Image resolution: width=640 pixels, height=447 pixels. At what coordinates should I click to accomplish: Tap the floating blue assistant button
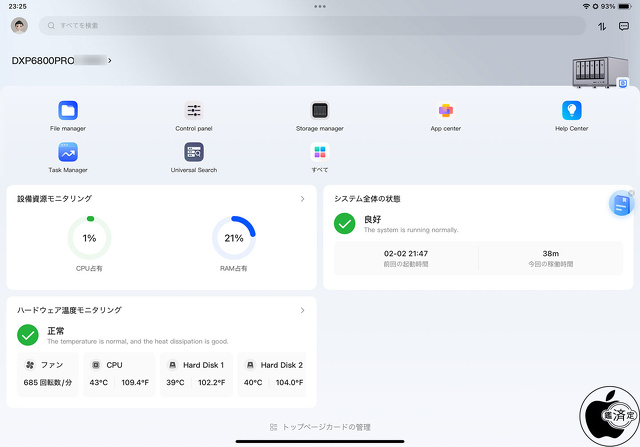pyautogui.click(x=621, y=204)
